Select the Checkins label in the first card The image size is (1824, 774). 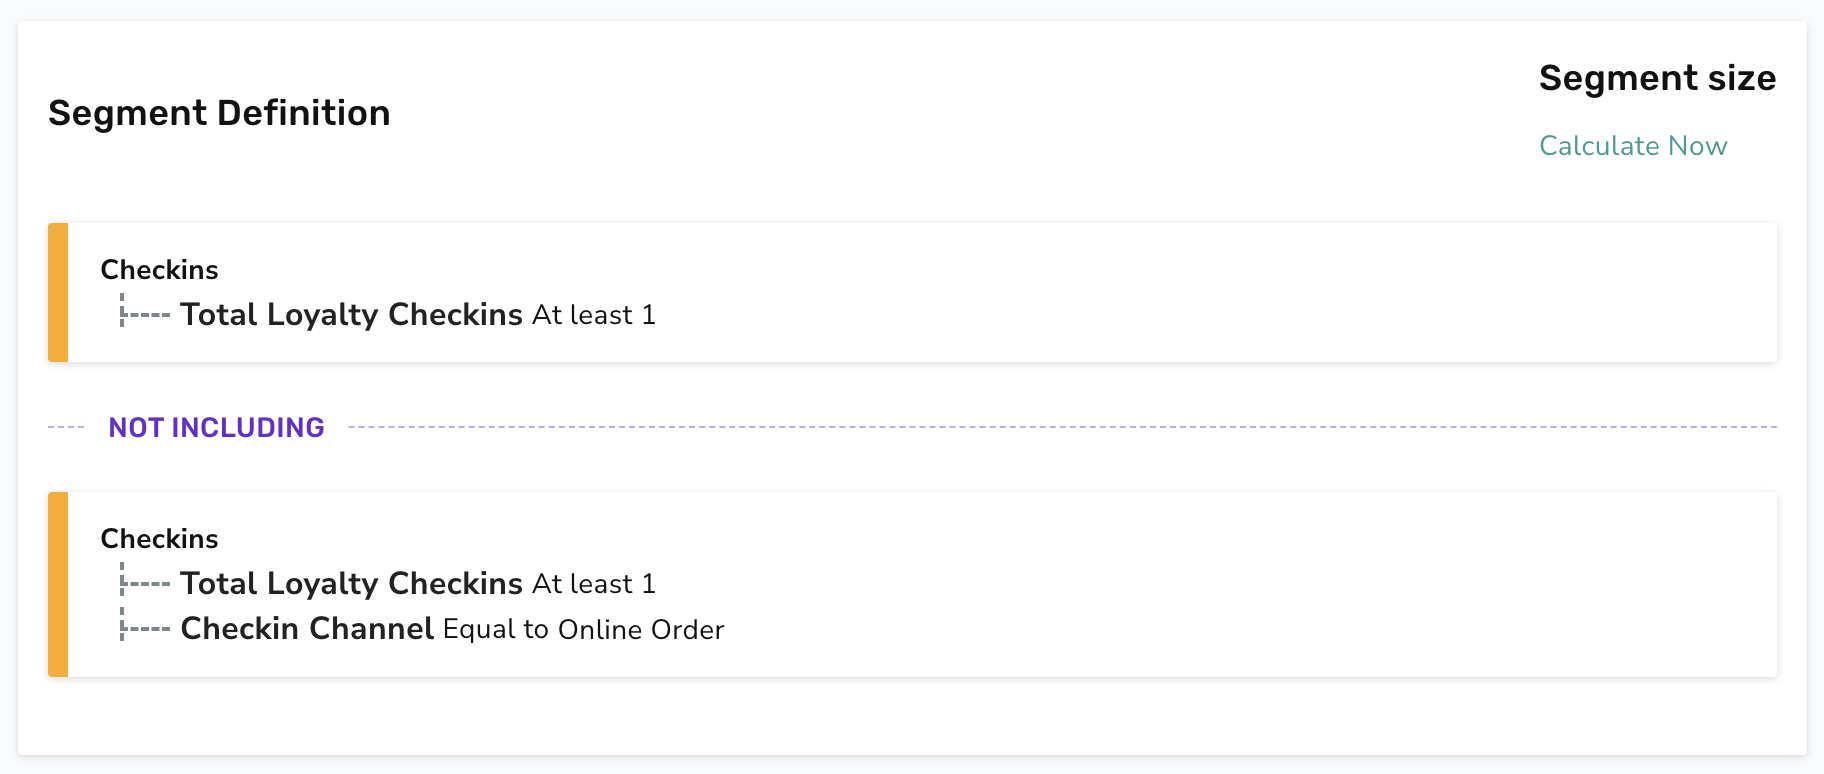pyautogui.click(x=159, y=270)
